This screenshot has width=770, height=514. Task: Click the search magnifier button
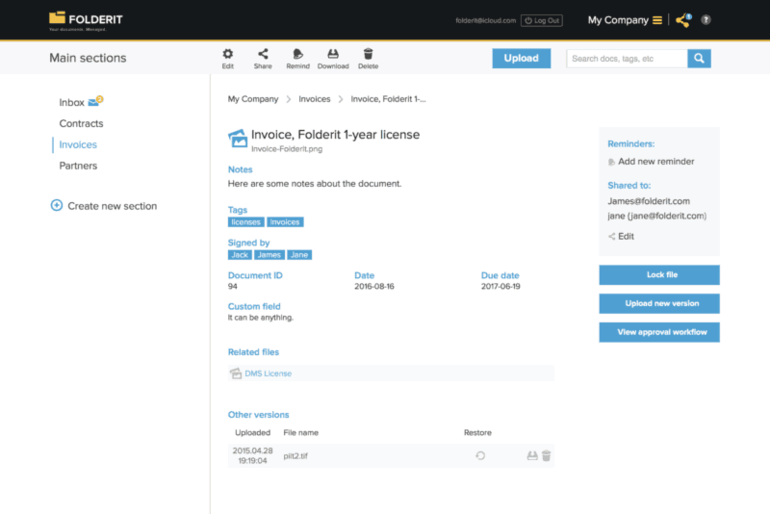point(699,58)
